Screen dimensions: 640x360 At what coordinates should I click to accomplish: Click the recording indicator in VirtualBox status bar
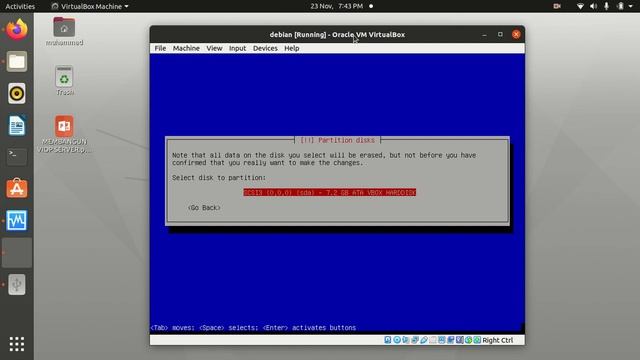[x=451, y=340]
